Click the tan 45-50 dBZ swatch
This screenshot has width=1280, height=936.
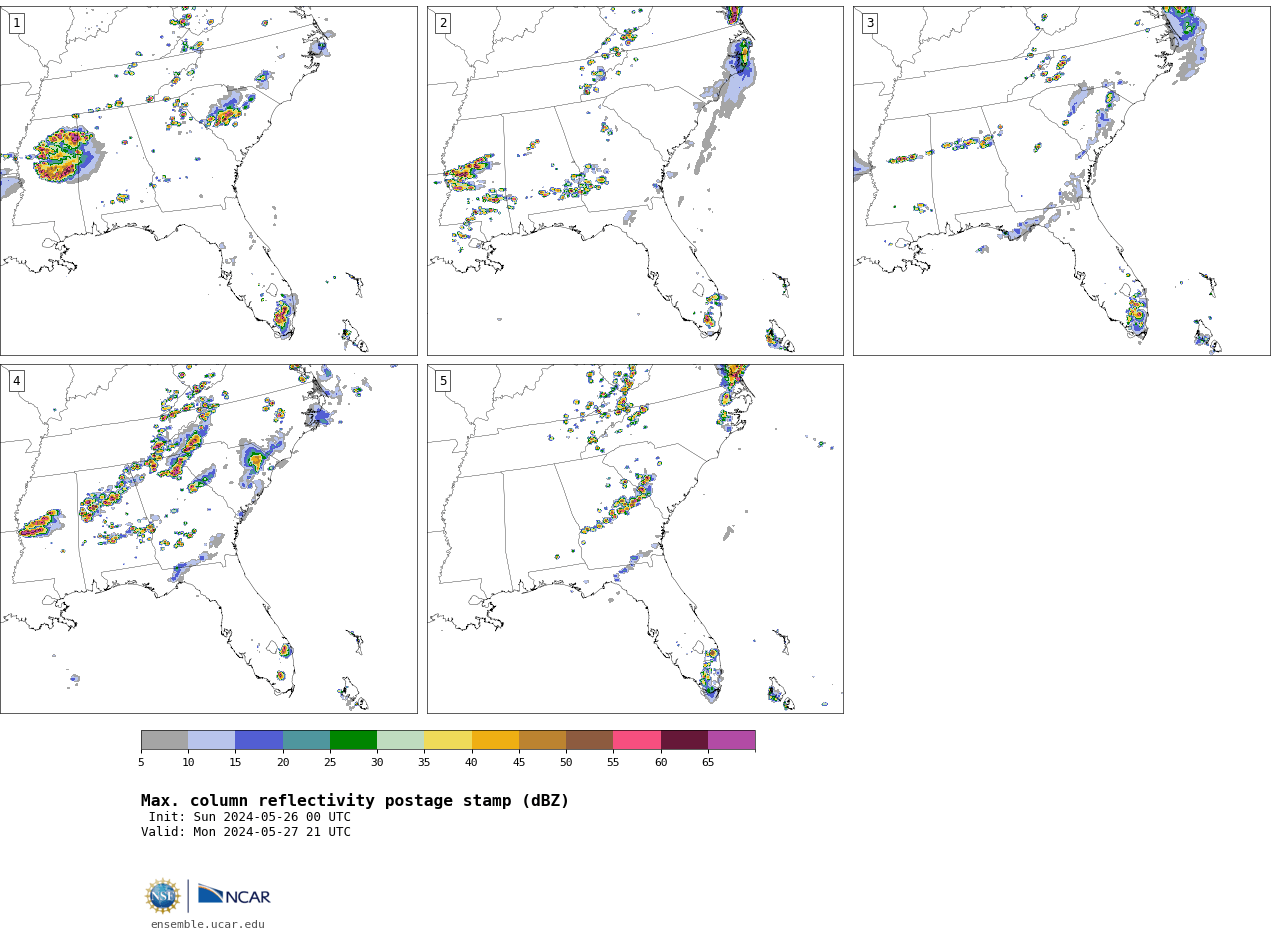(x=542, y=740)
